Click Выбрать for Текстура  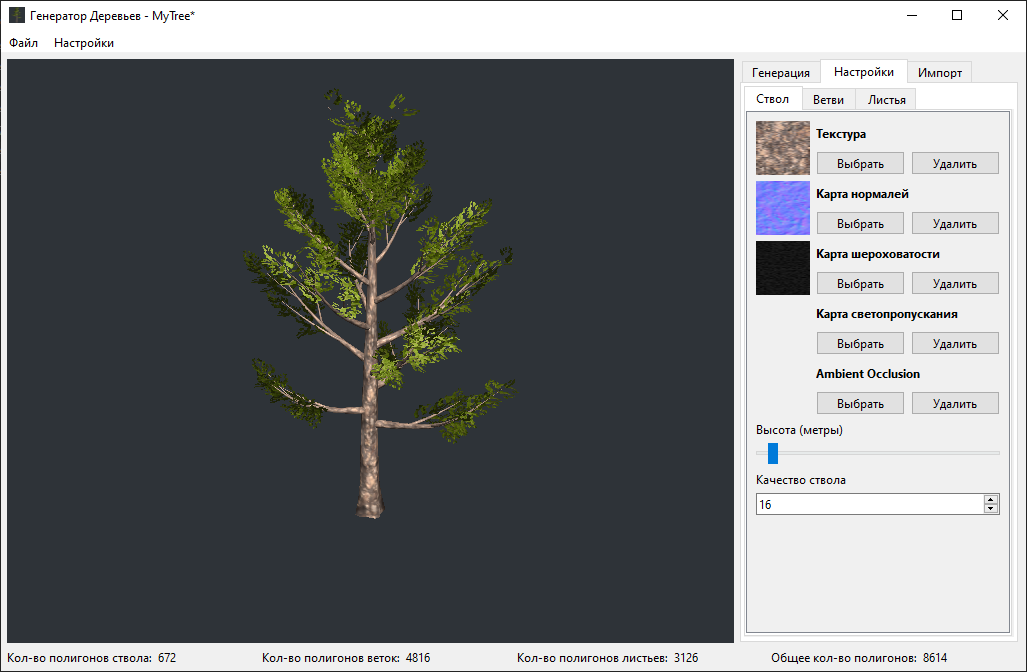point(860,163)
